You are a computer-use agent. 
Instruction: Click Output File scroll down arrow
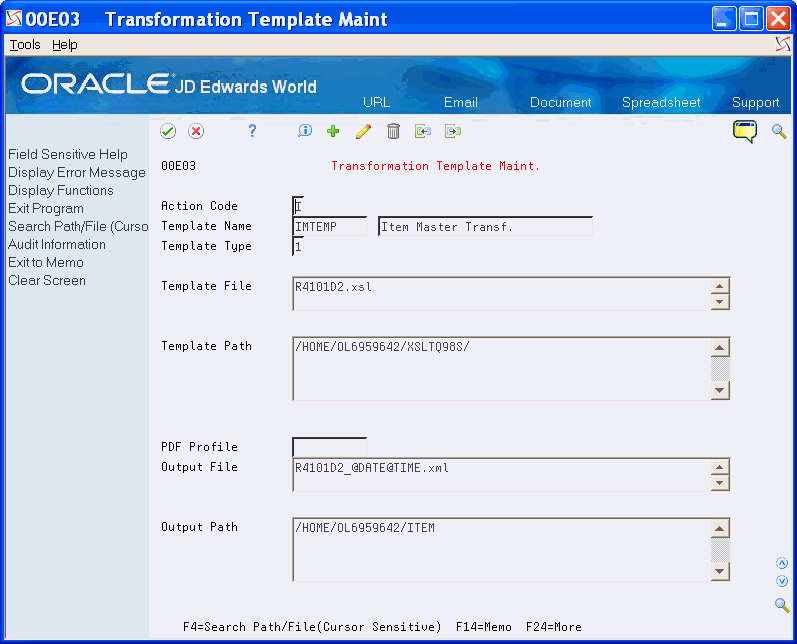pos(720,483)
